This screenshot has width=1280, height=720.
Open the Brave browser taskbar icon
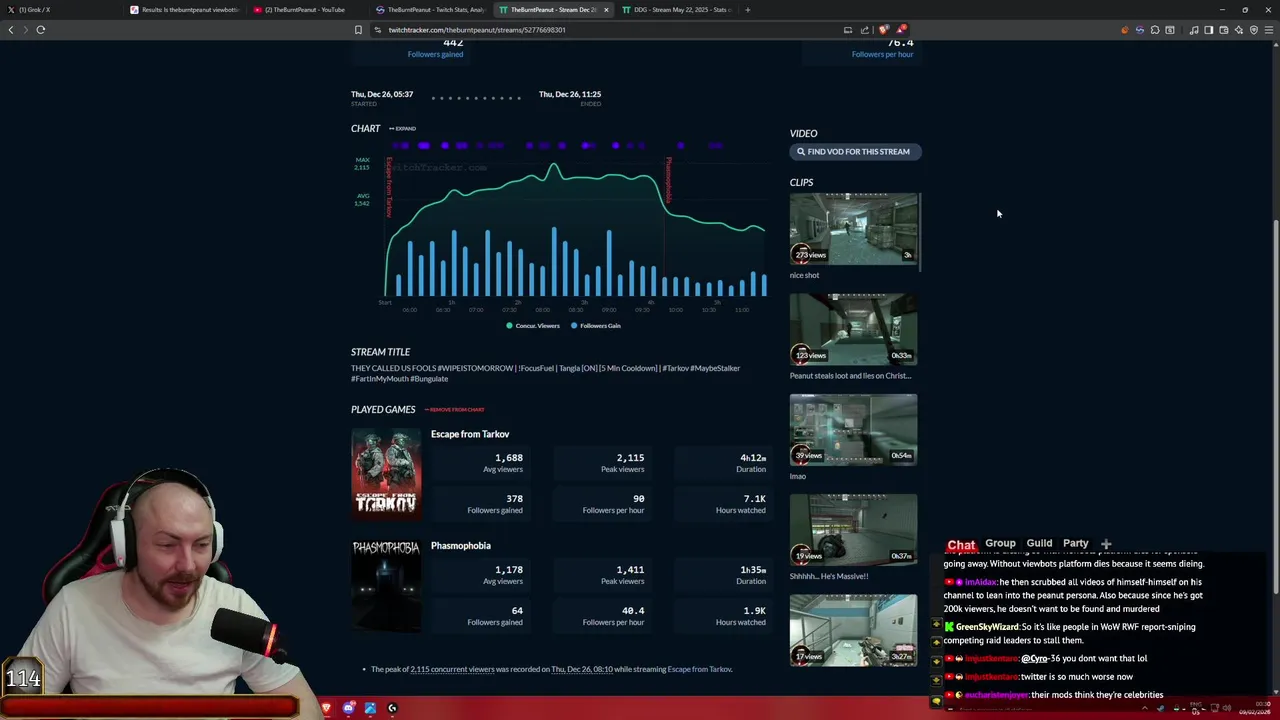pos(326,708)
